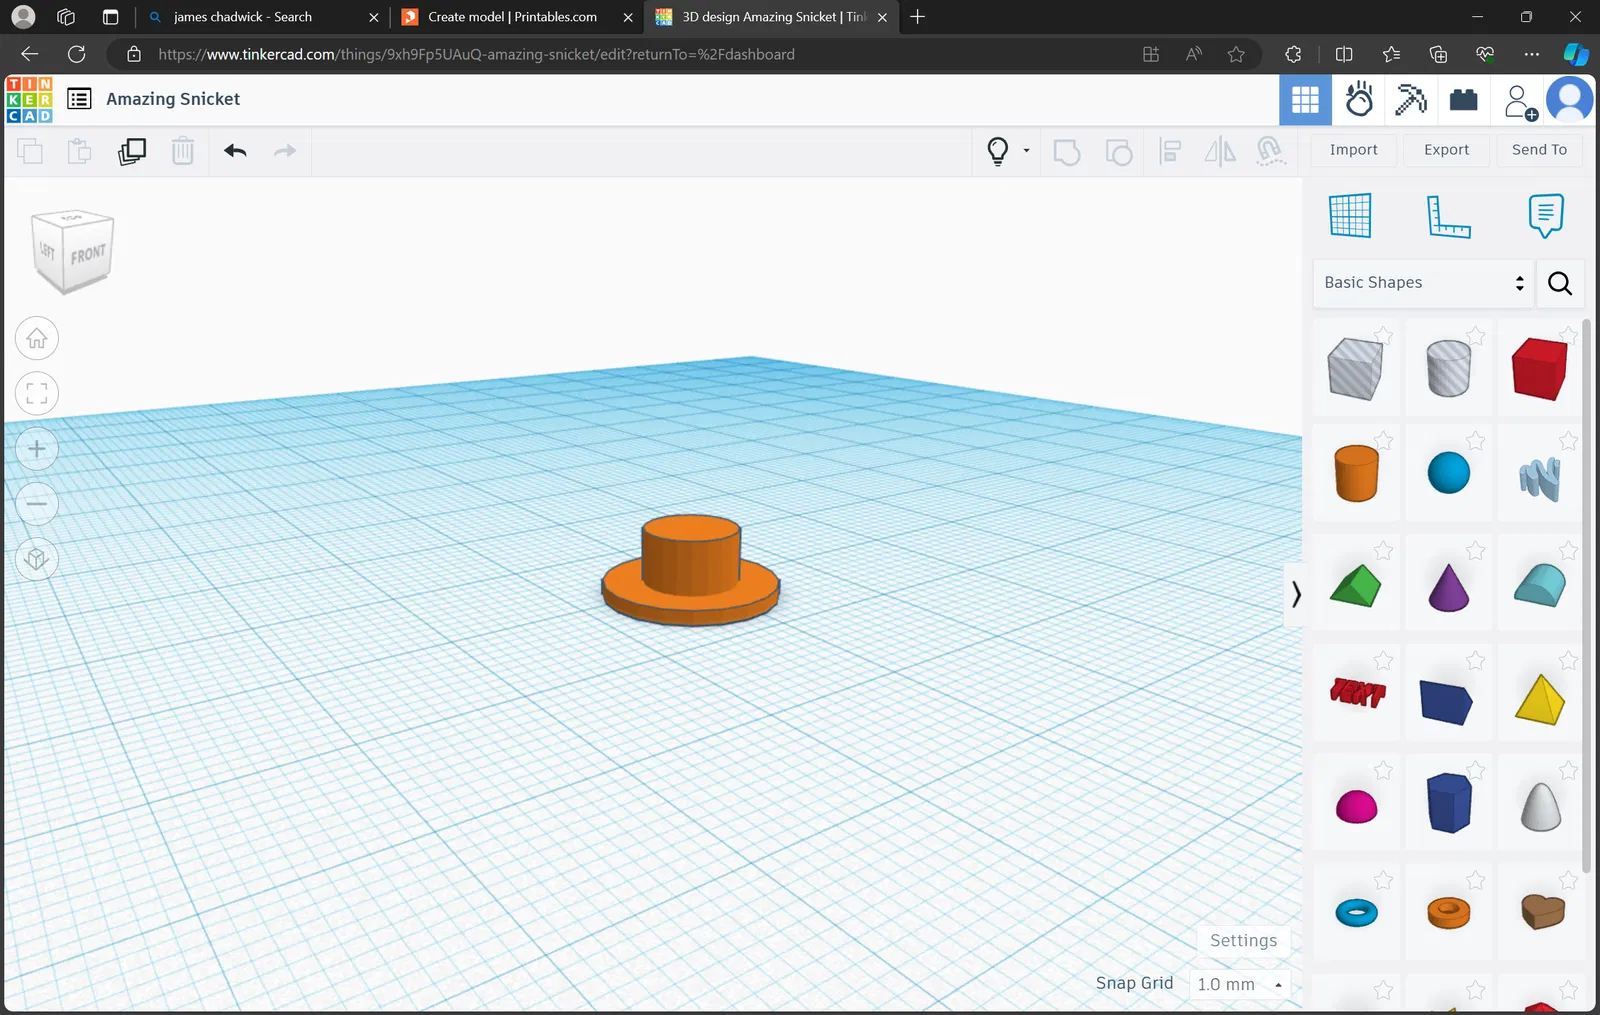Image resolution: width=1600 pixels, height=1015 pixels.
Task: Zoom in with the plus button
Action: pos(37,449)
